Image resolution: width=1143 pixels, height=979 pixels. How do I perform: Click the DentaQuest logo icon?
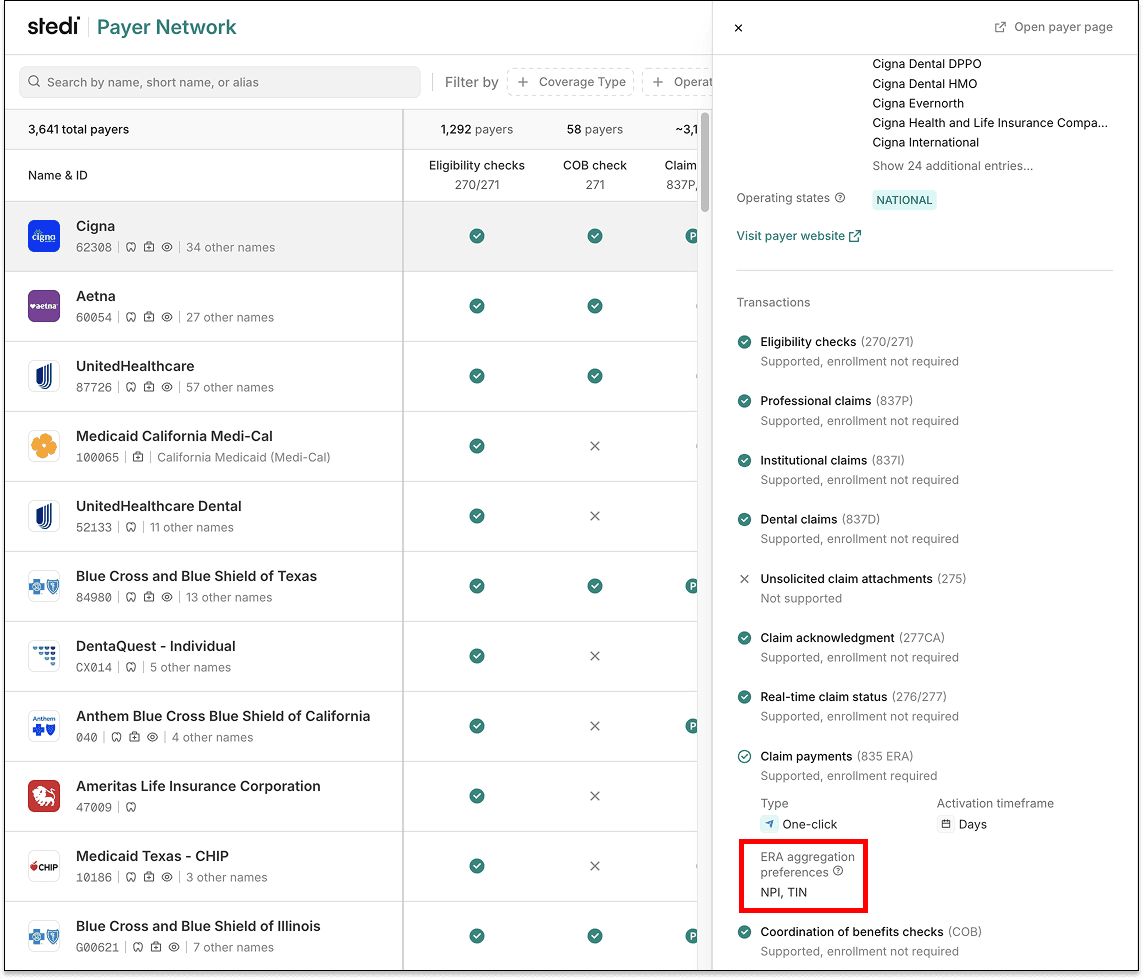pos(44,656)
